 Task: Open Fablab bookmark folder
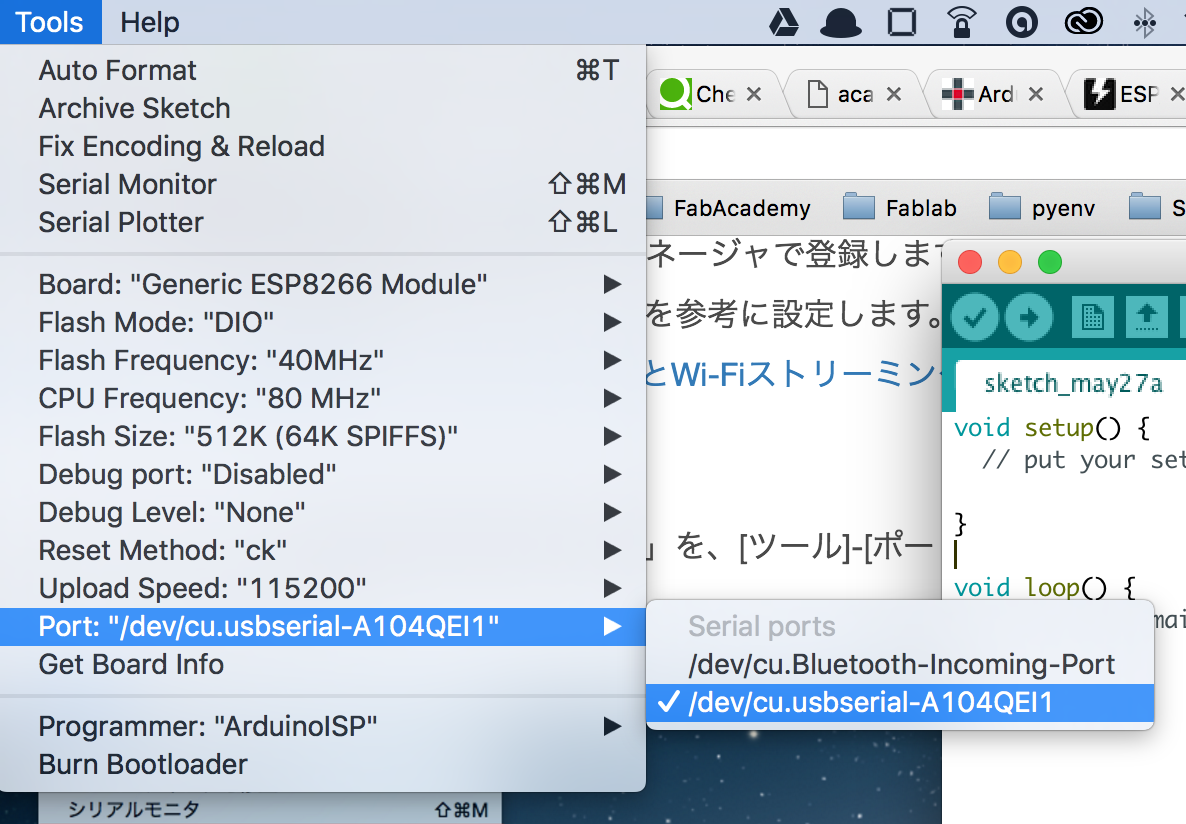900,208
